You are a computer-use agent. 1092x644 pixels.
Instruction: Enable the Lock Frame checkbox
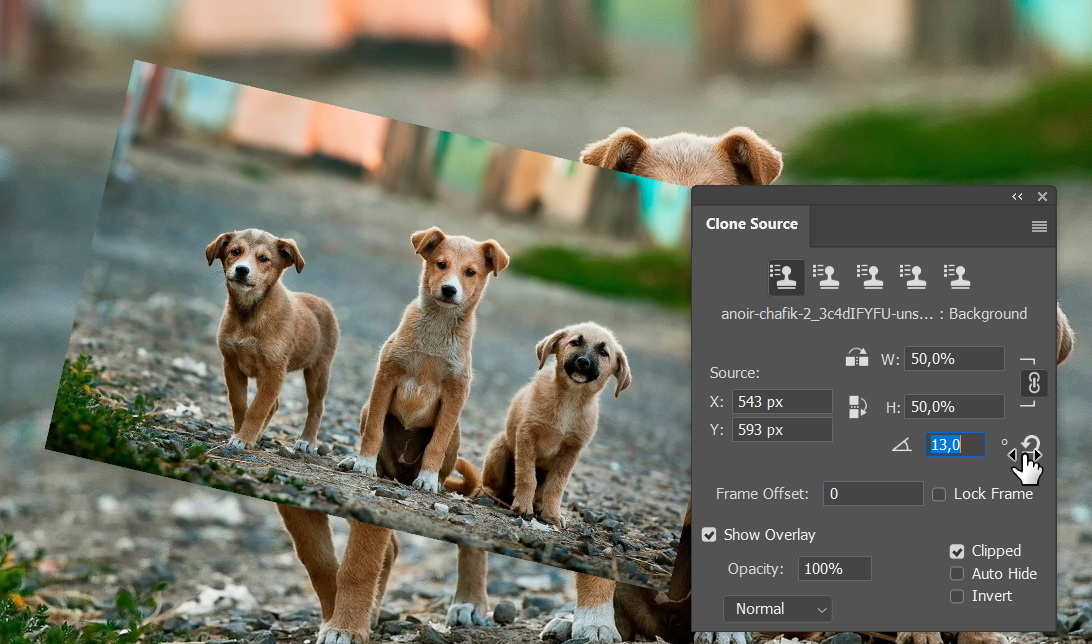[x=939, y=494]
